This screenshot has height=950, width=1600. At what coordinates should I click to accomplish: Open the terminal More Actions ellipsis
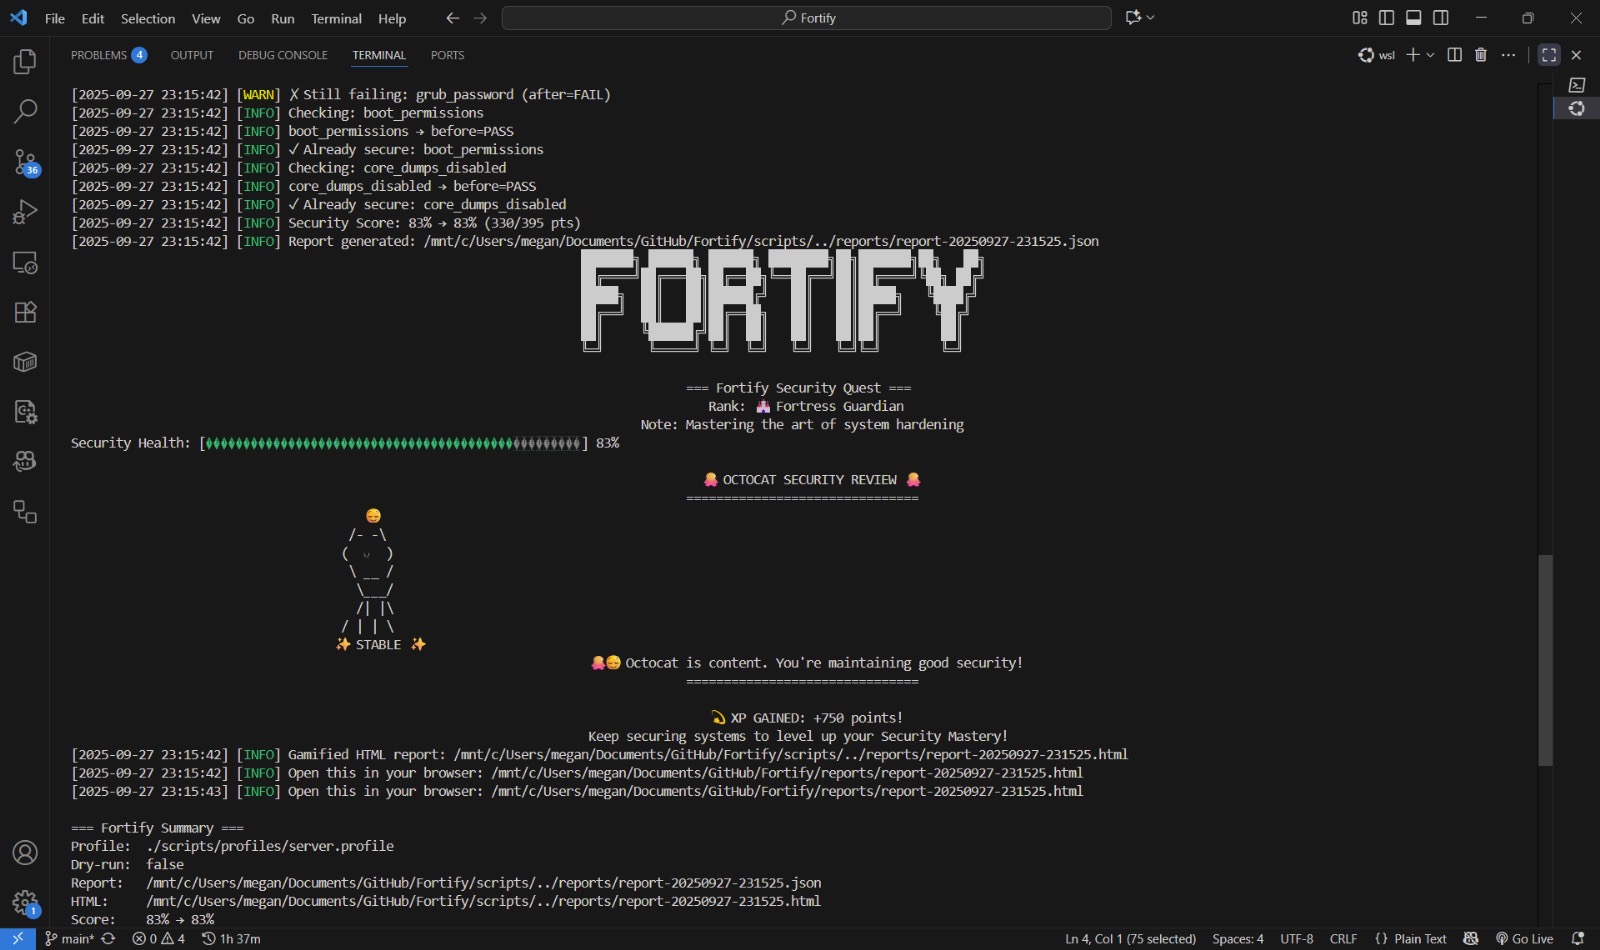pyautogui.click(x=1508, y=55)
